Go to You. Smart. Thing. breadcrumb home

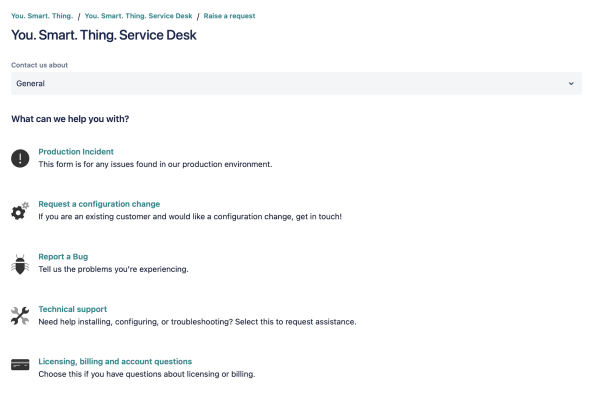tap(42, 16)
